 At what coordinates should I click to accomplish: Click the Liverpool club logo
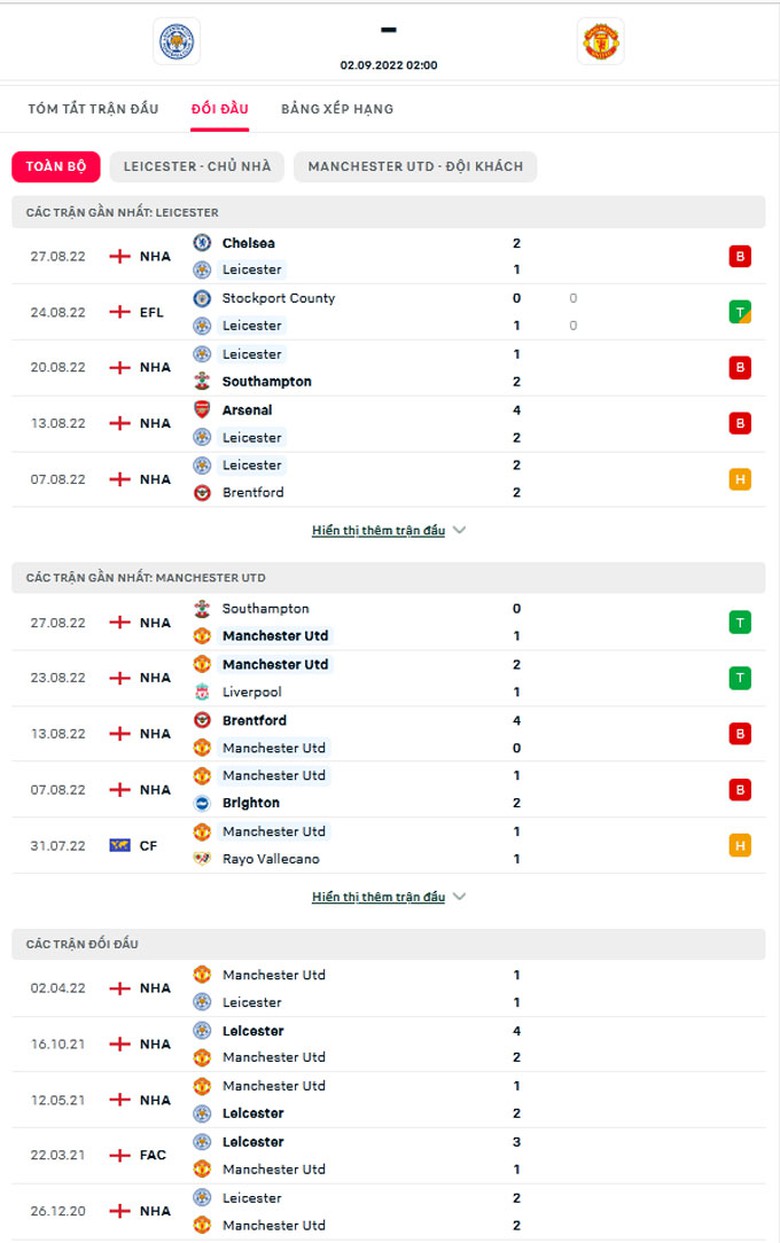(x=202, y=692)
